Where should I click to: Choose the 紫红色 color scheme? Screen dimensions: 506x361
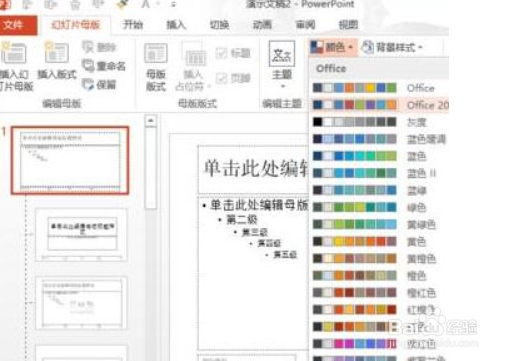pyautogui.click(x=380, y=344)
